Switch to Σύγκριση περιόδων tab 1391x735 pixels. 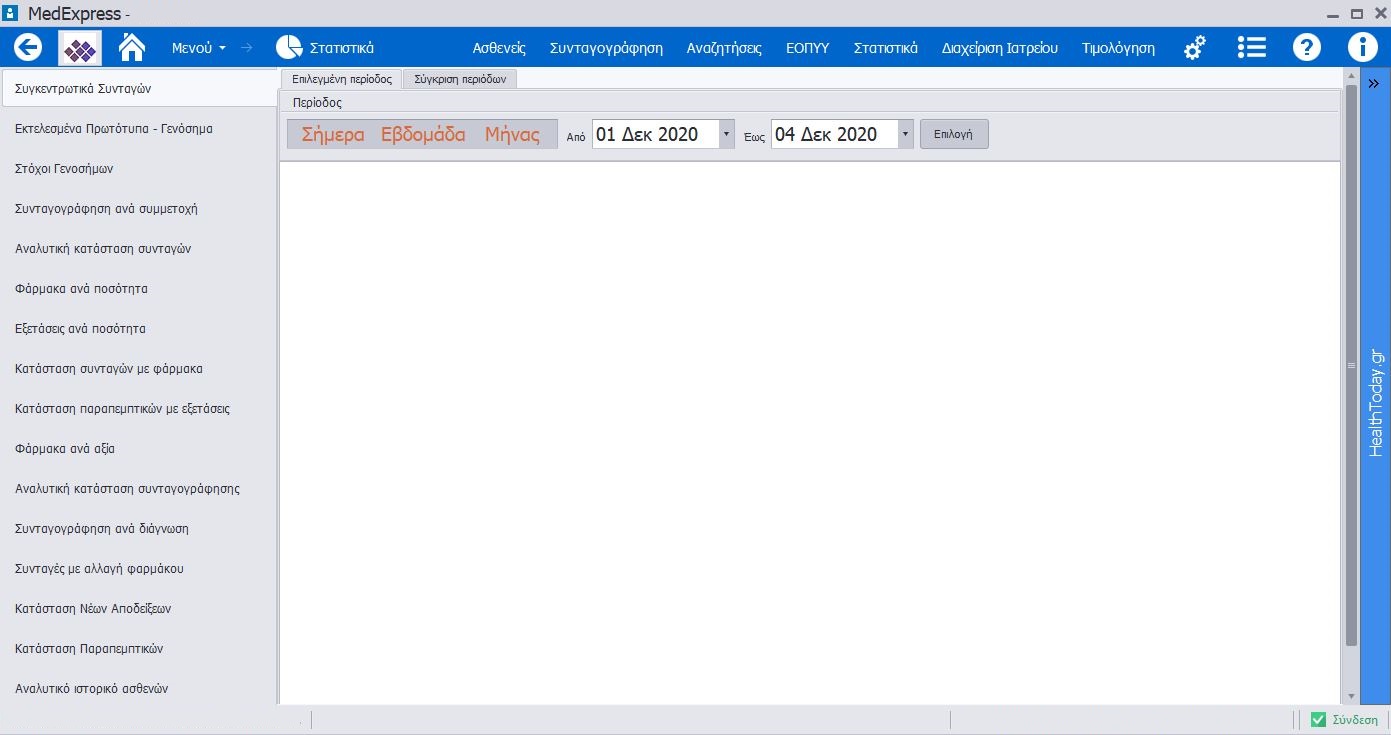pos(460,79)
